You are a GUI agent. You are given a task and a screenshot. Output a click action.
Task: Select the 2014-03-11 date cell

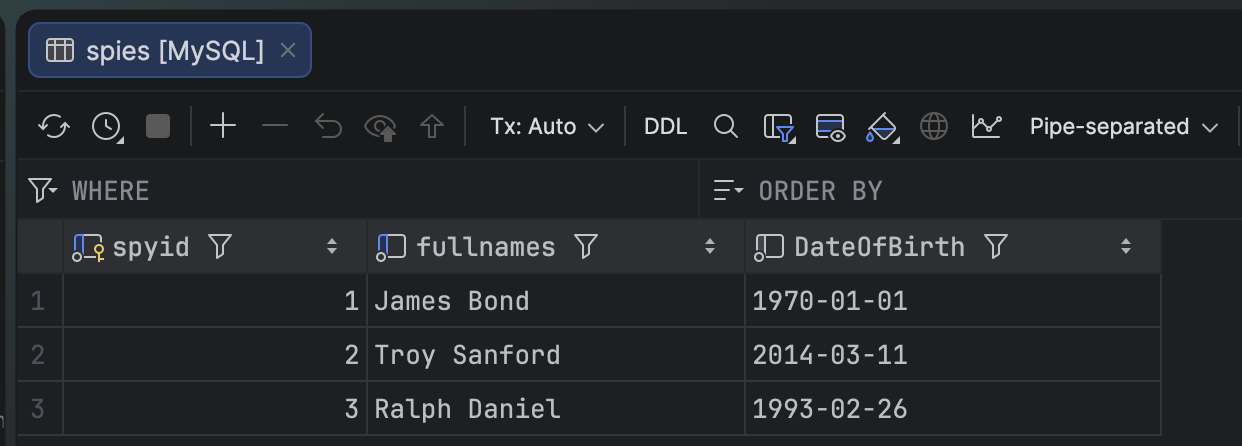pos(953,355)
